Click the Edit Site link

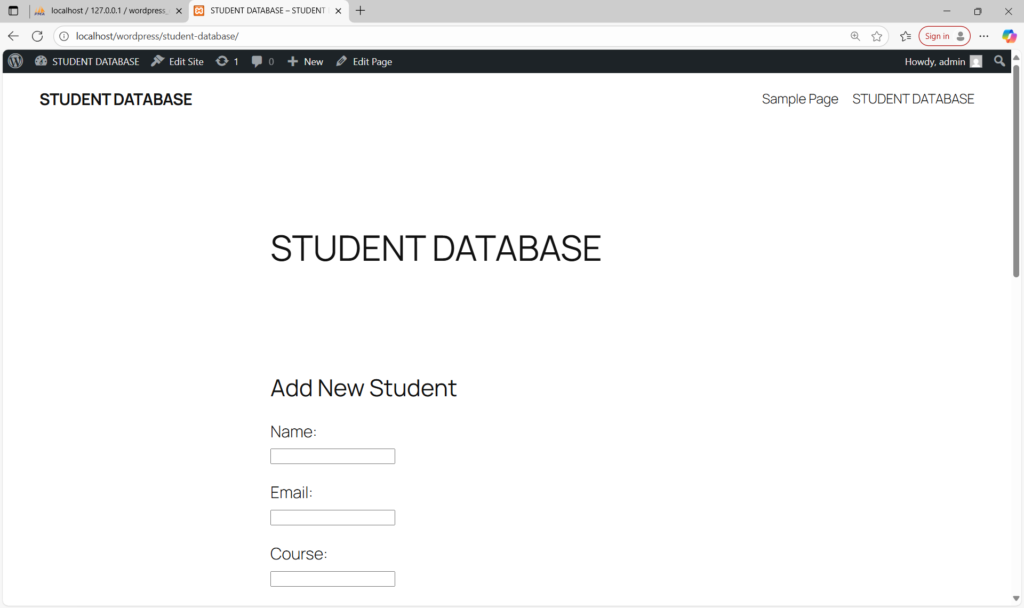pos(177,61)
